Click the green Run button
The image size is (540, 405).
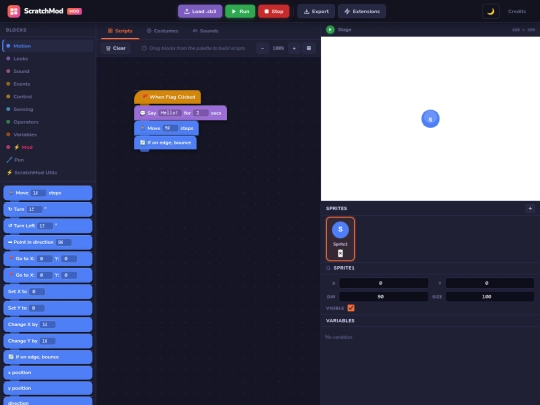[240, 11]
